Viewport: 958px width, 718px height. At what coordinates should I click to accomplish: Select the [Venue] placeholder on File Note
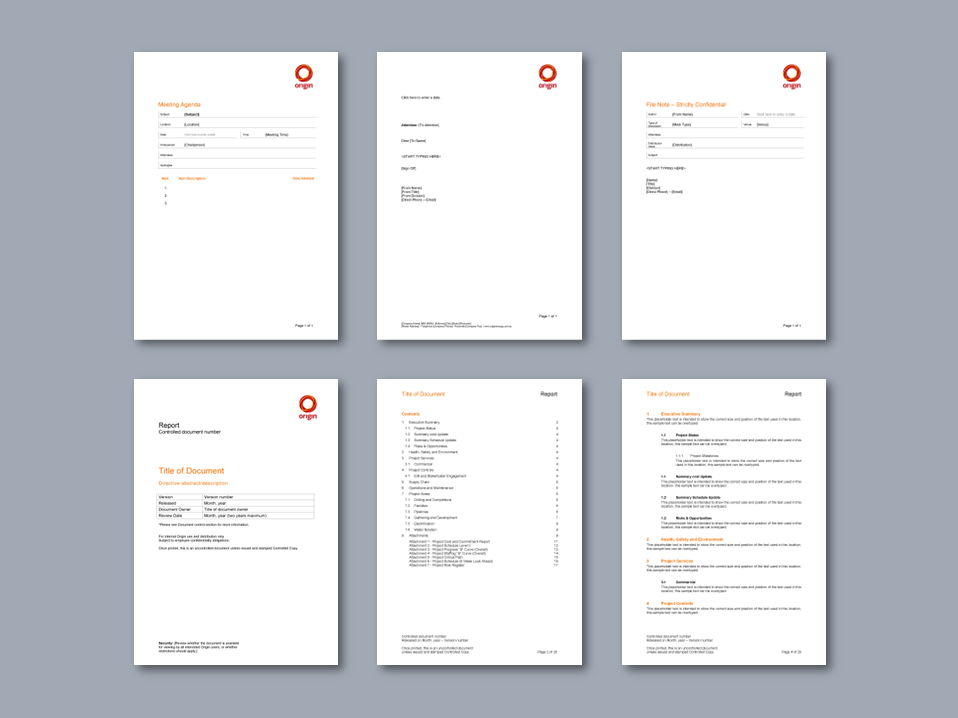point(763,124)
